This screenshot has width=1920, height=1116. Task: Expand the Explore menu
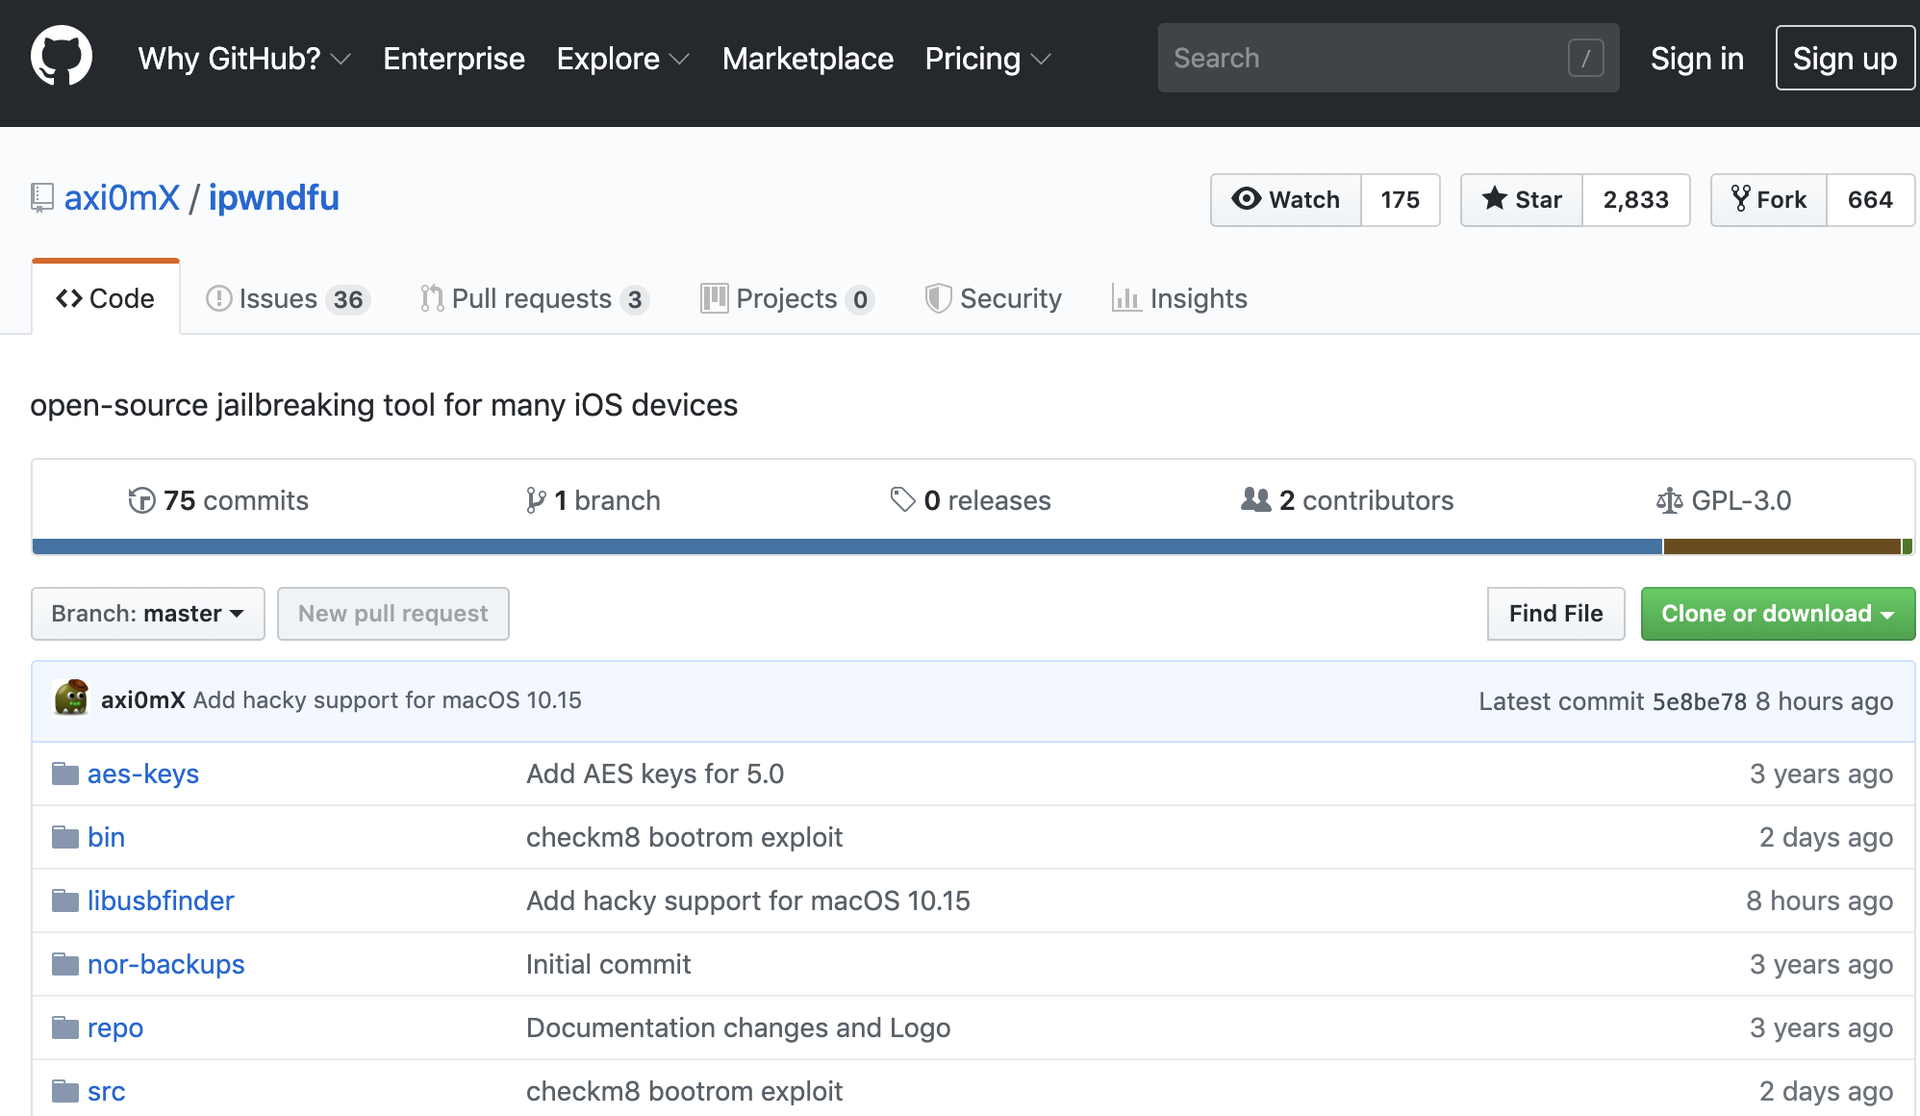pyautogui.click(x=622, y=58)
